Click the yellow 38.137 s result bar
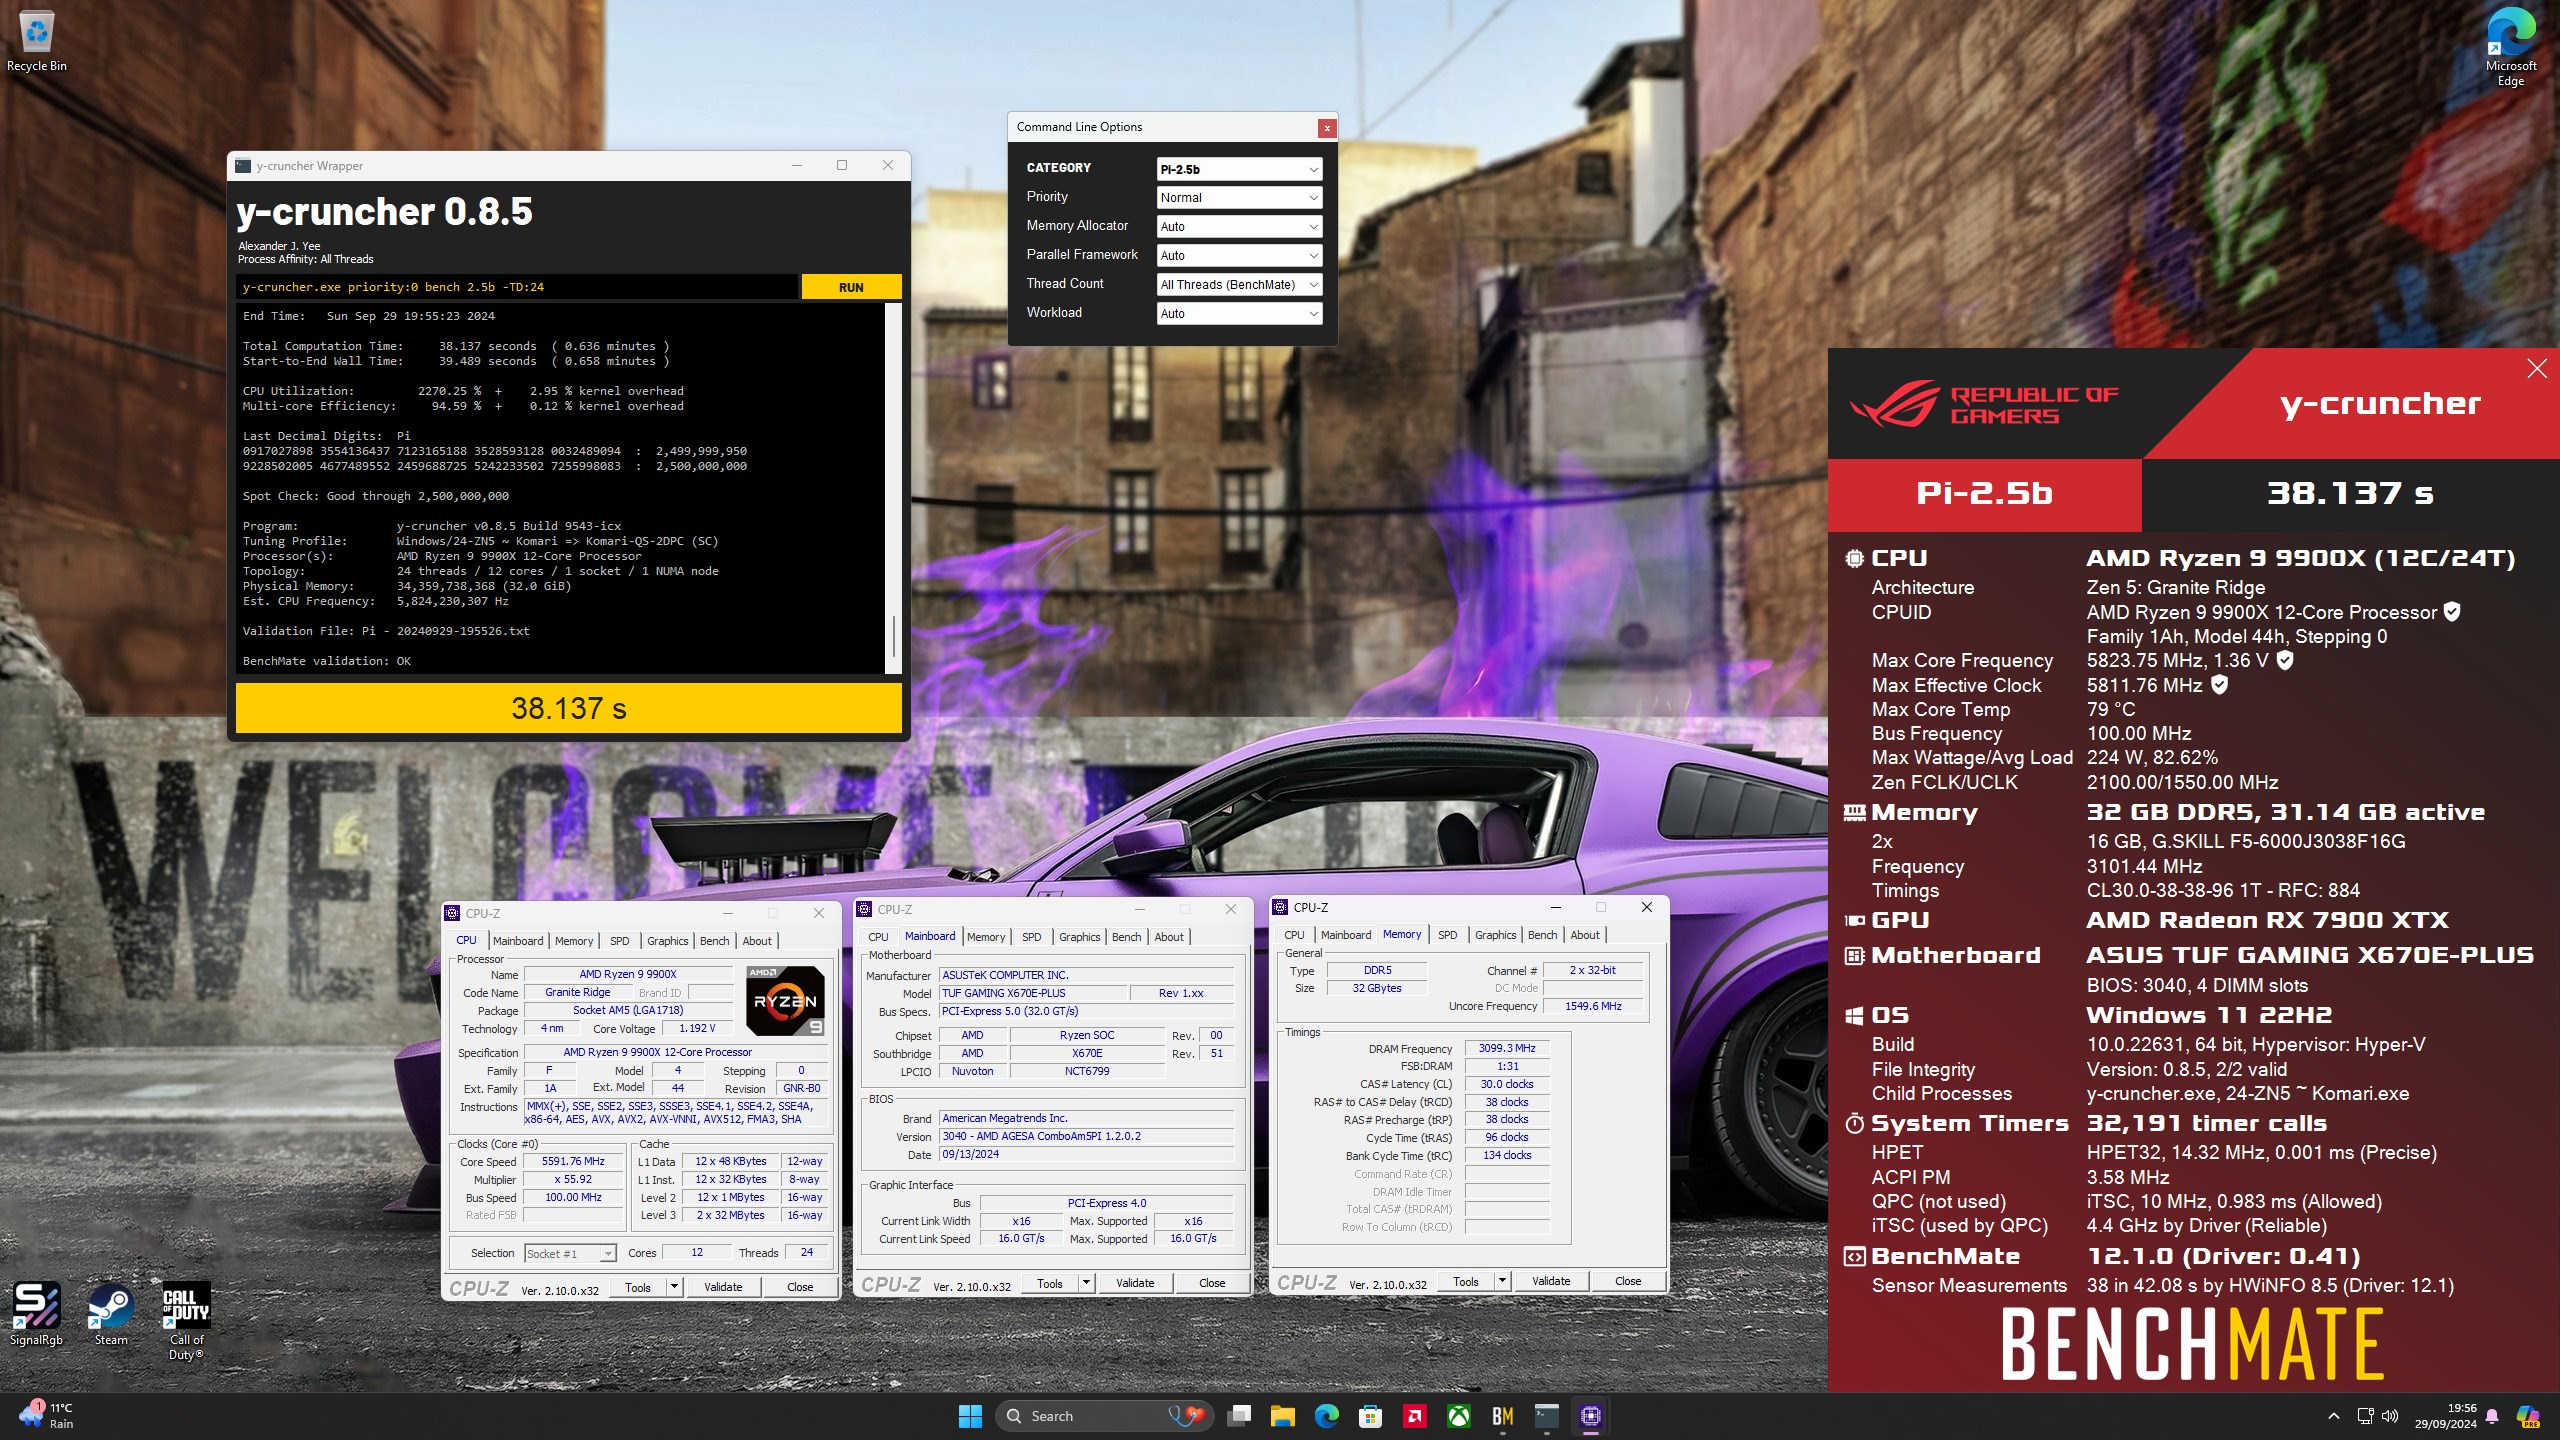The height and width of the screenshot is (1440, 2560). 568,708
